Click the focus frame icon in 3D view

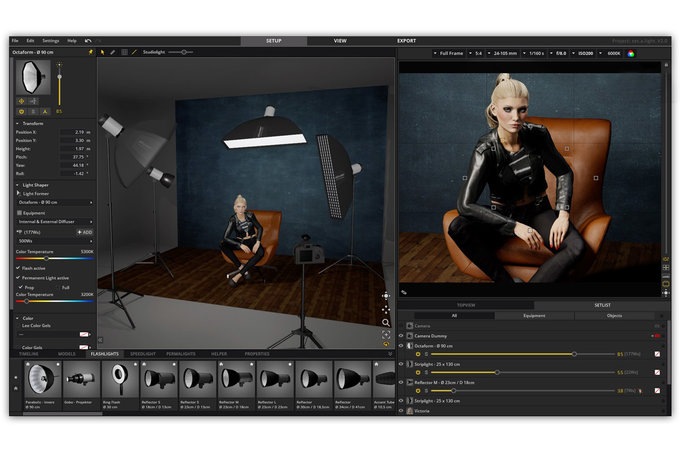pos(386,335)
